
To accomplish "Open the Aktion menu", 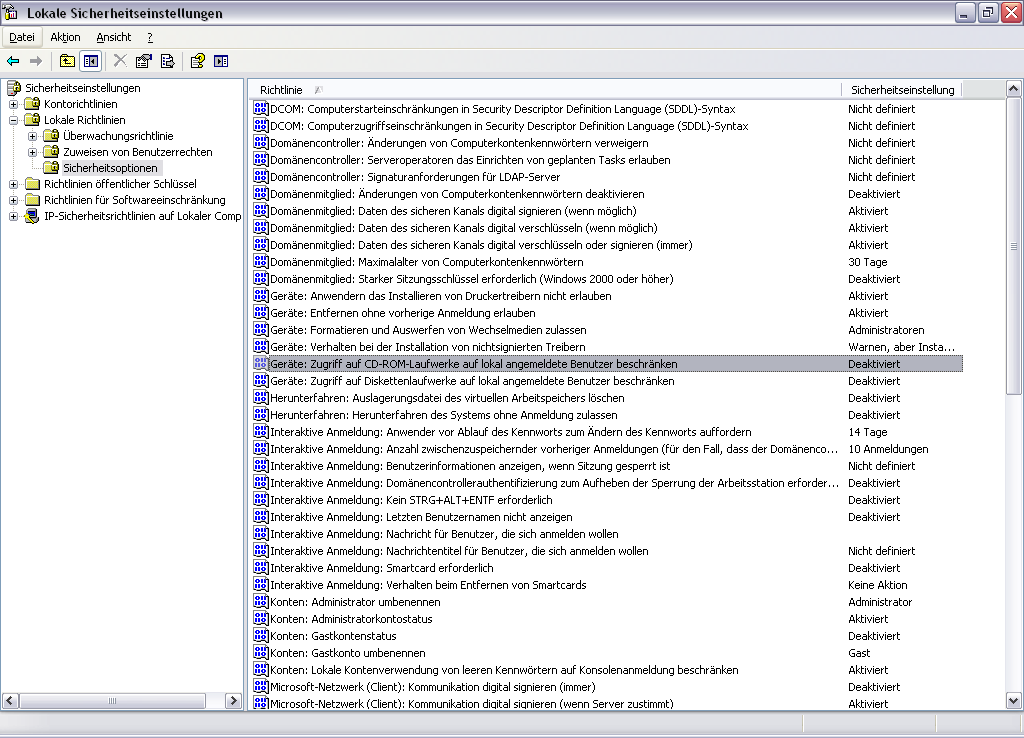I will click(x=65, y=37).
